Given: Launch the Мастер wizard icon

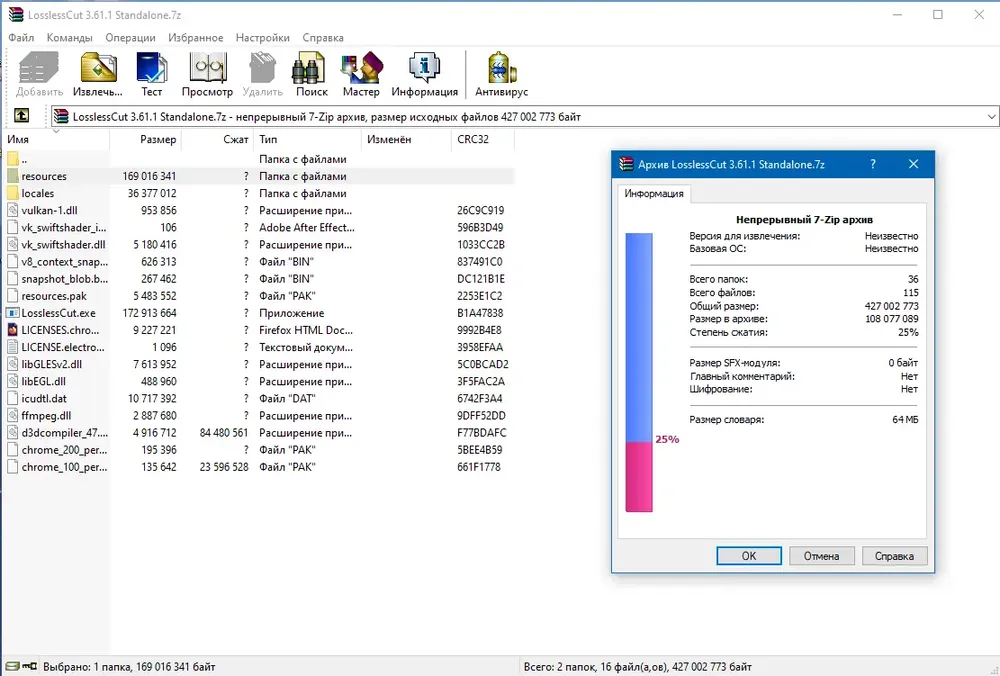Looking at the screenshot, I should [x=361, y=68].
